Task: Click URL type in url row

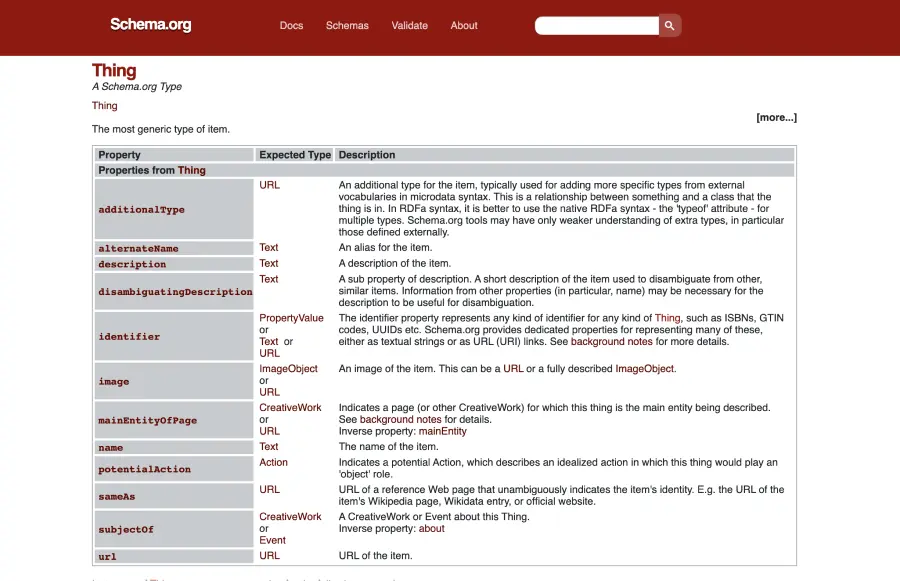Action: click(269, 556)
